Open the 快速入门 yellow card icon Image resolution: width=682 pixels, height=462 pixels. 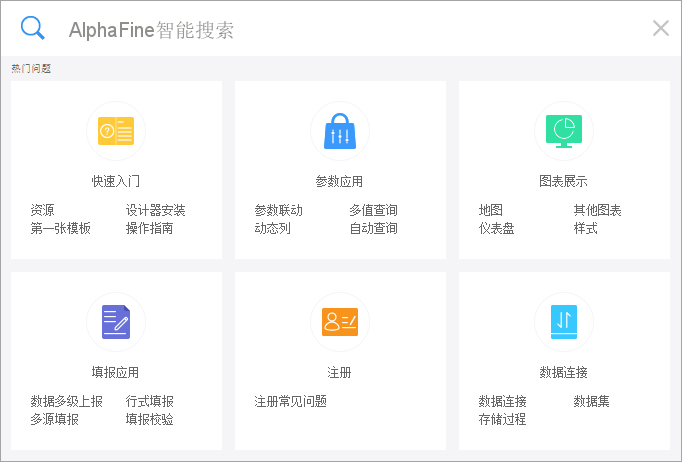116,130
